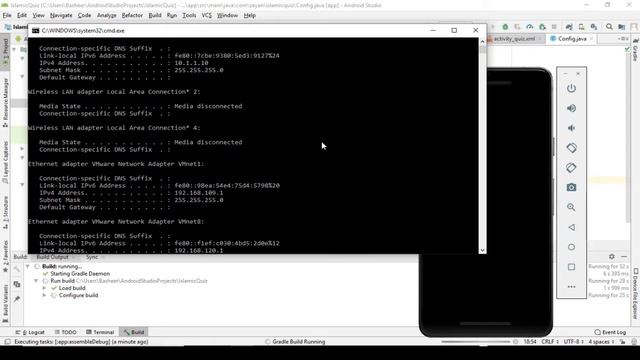The height and width of the screenshot is (360, 640).
Task: Tap the emulator back triangle button
Action: click(571, 227)
